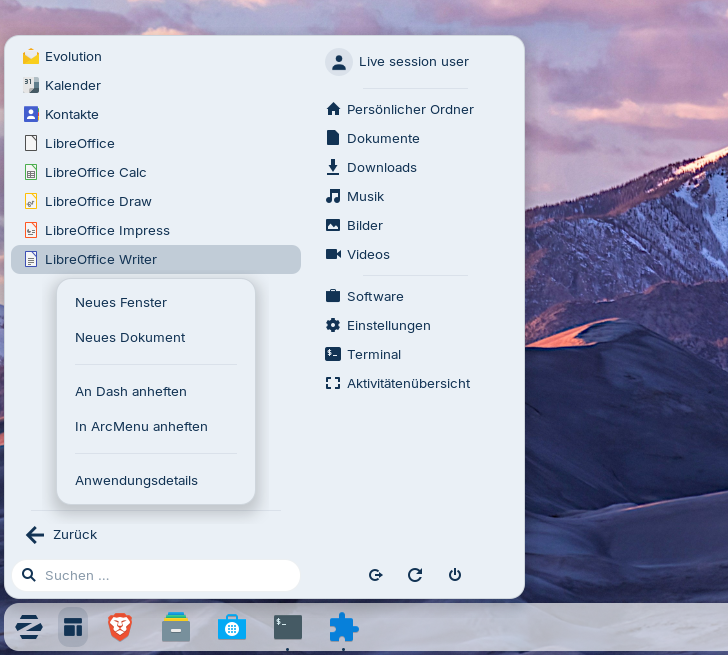Choose Neues Dokument in context menu
728x655 pixels.
pos(130,337)
